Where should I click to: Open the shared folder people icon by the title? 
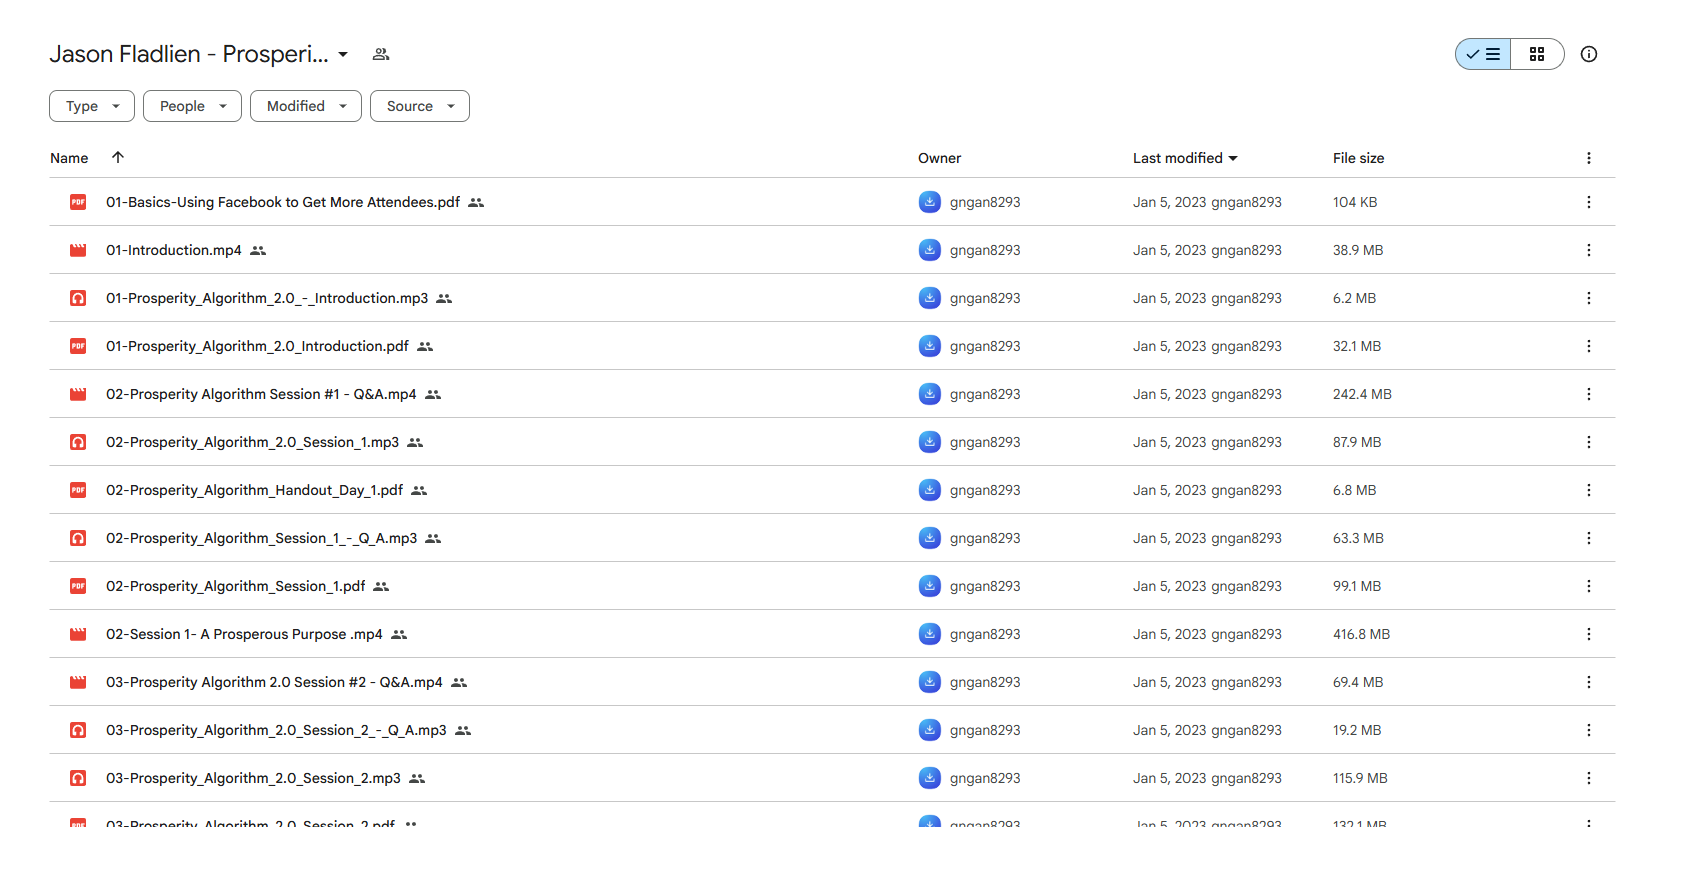(x=381, y=54)
